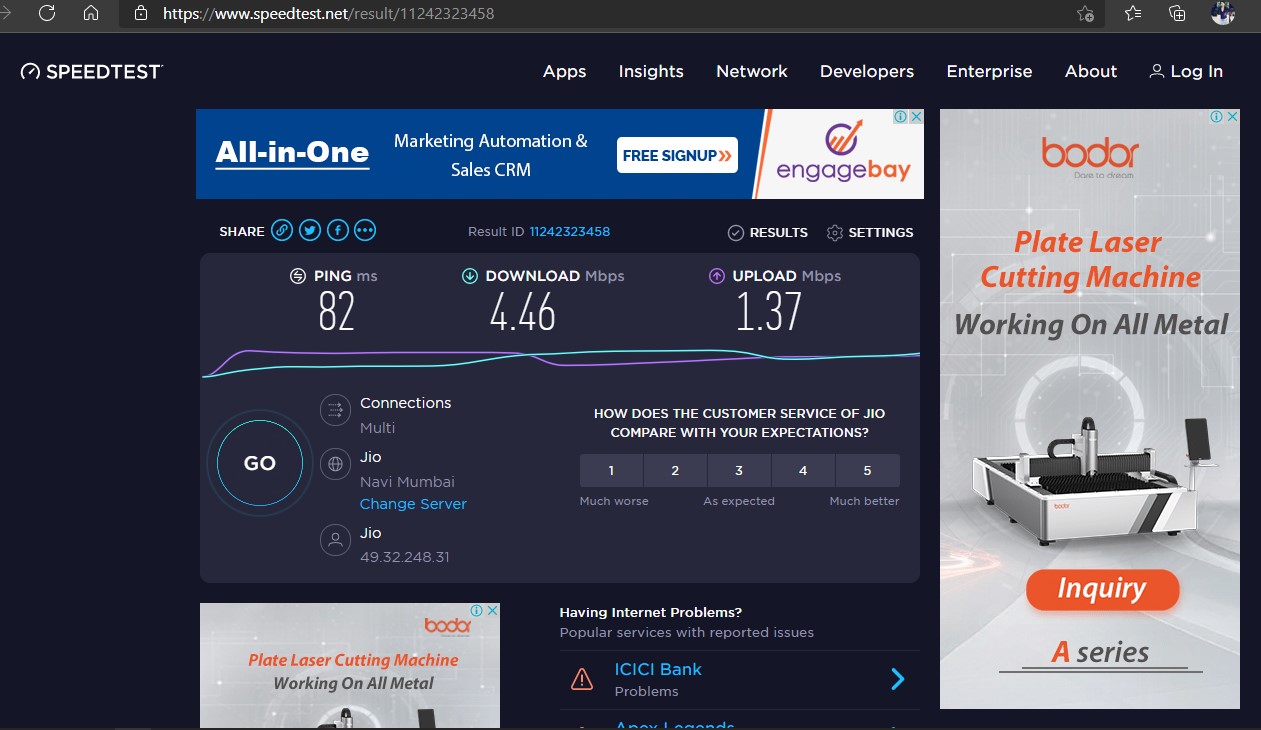Click the ping icon next to PING
Screen dimensions: 1261x730
pyautogui.click(x=298, y=276)
